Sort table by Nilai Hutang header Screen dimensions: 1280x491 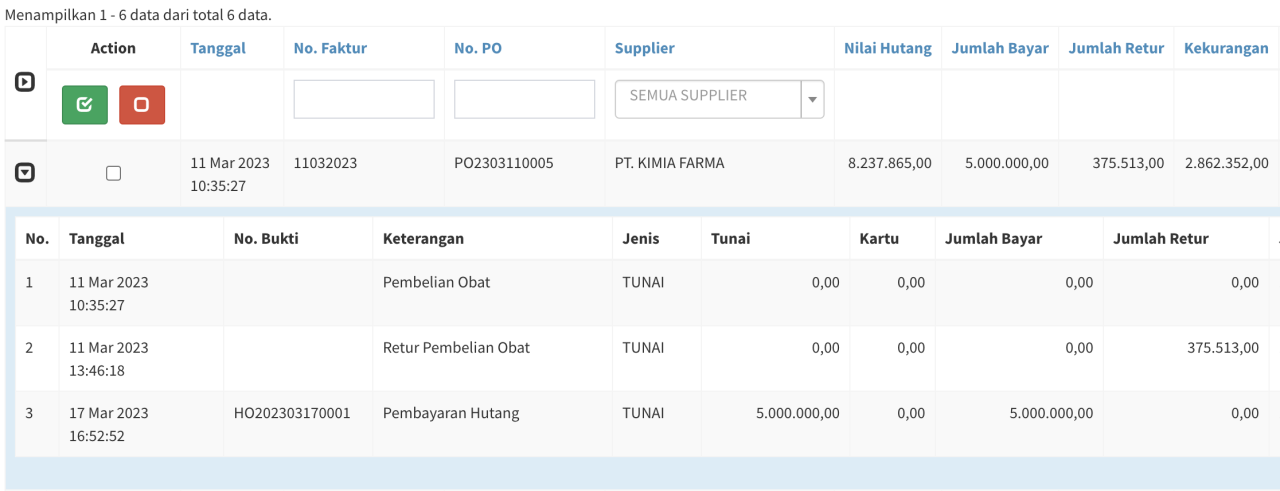(x=887, y=48)
